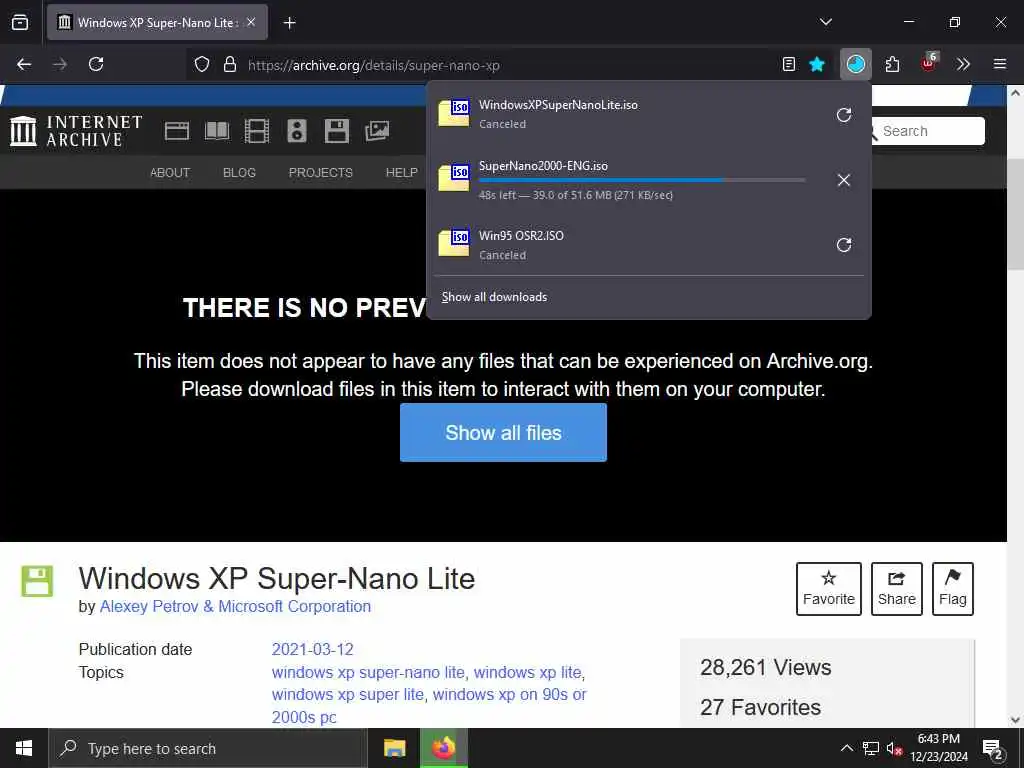Go back with the back arrow
The image size is (1024, 768).
coord(24,64)
